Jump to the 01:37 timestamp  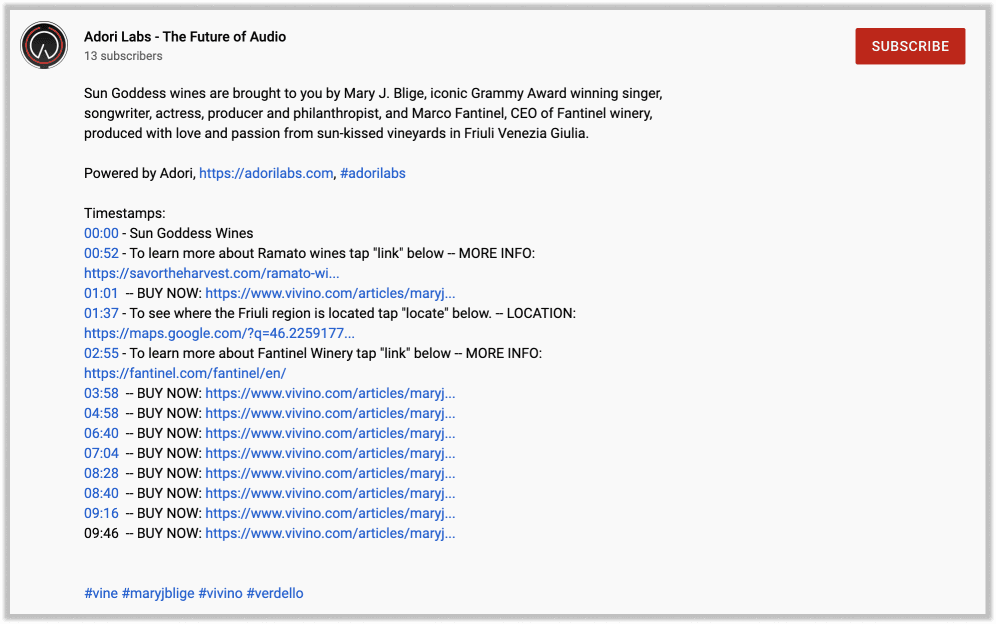[101, 313]
